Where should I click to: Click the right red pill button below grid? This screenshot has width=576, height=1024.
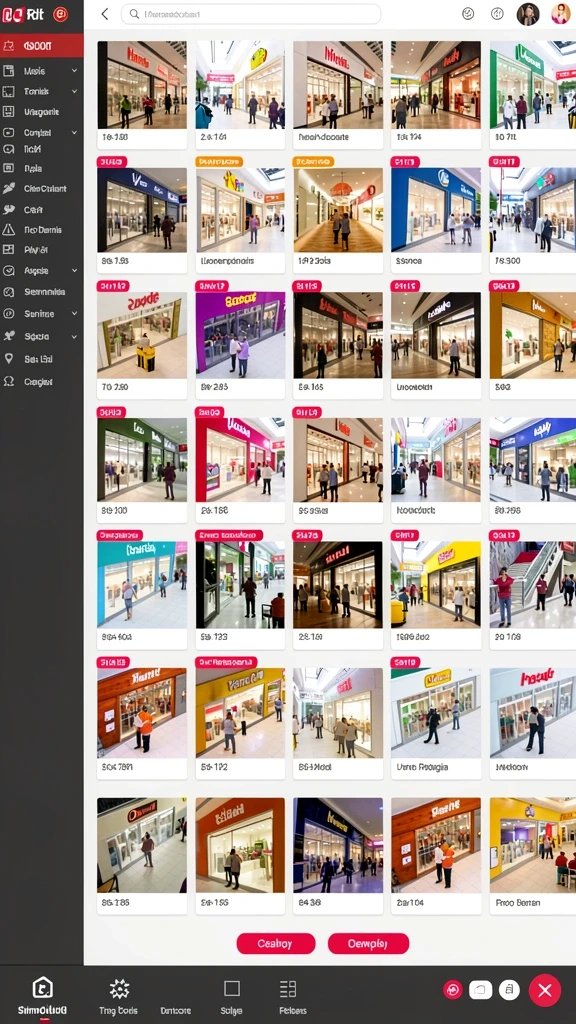click(368, 944)
